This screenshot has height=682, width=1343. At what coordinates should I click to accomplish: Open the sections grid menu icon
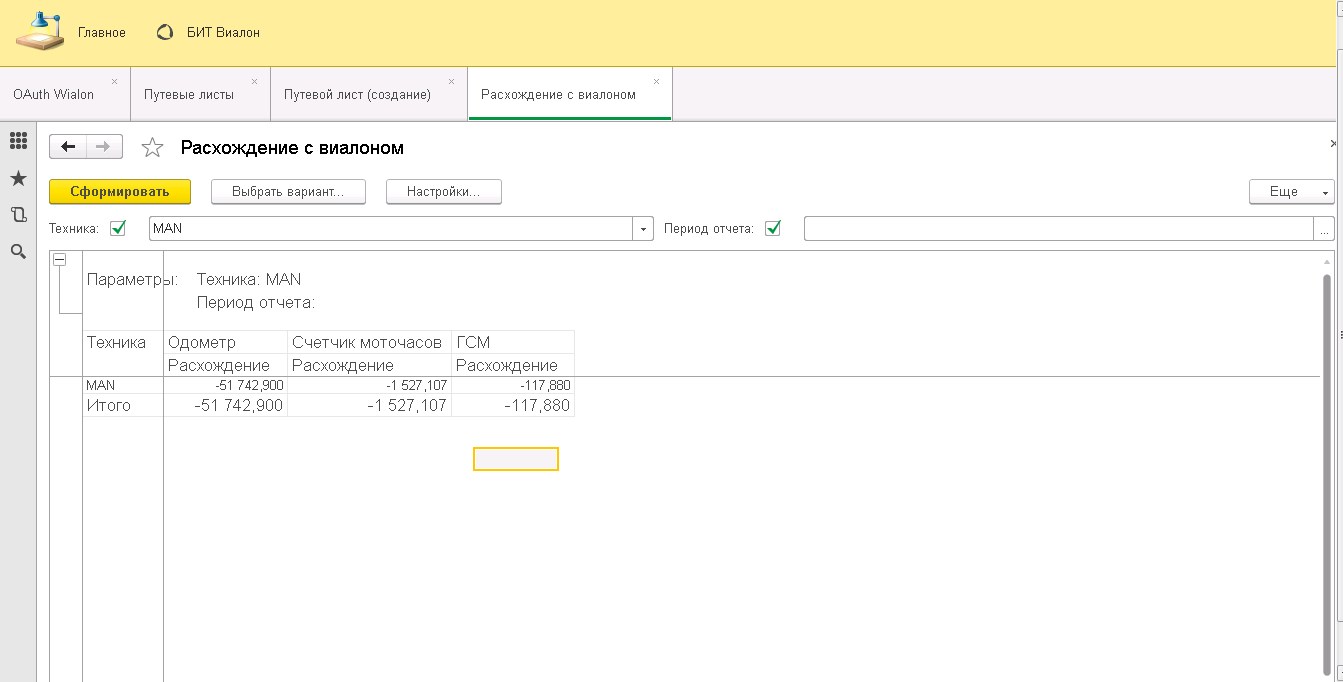coord(18,141)
